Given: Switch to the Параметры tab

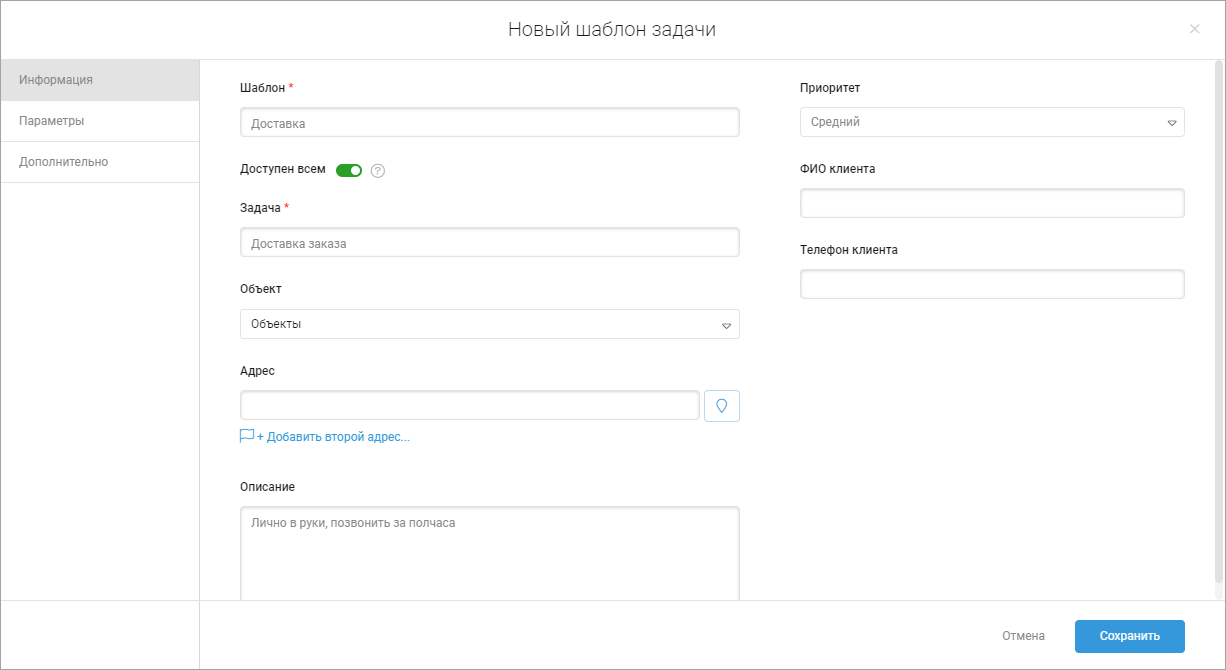Looking at the screenshot, I should pos(52,121).
